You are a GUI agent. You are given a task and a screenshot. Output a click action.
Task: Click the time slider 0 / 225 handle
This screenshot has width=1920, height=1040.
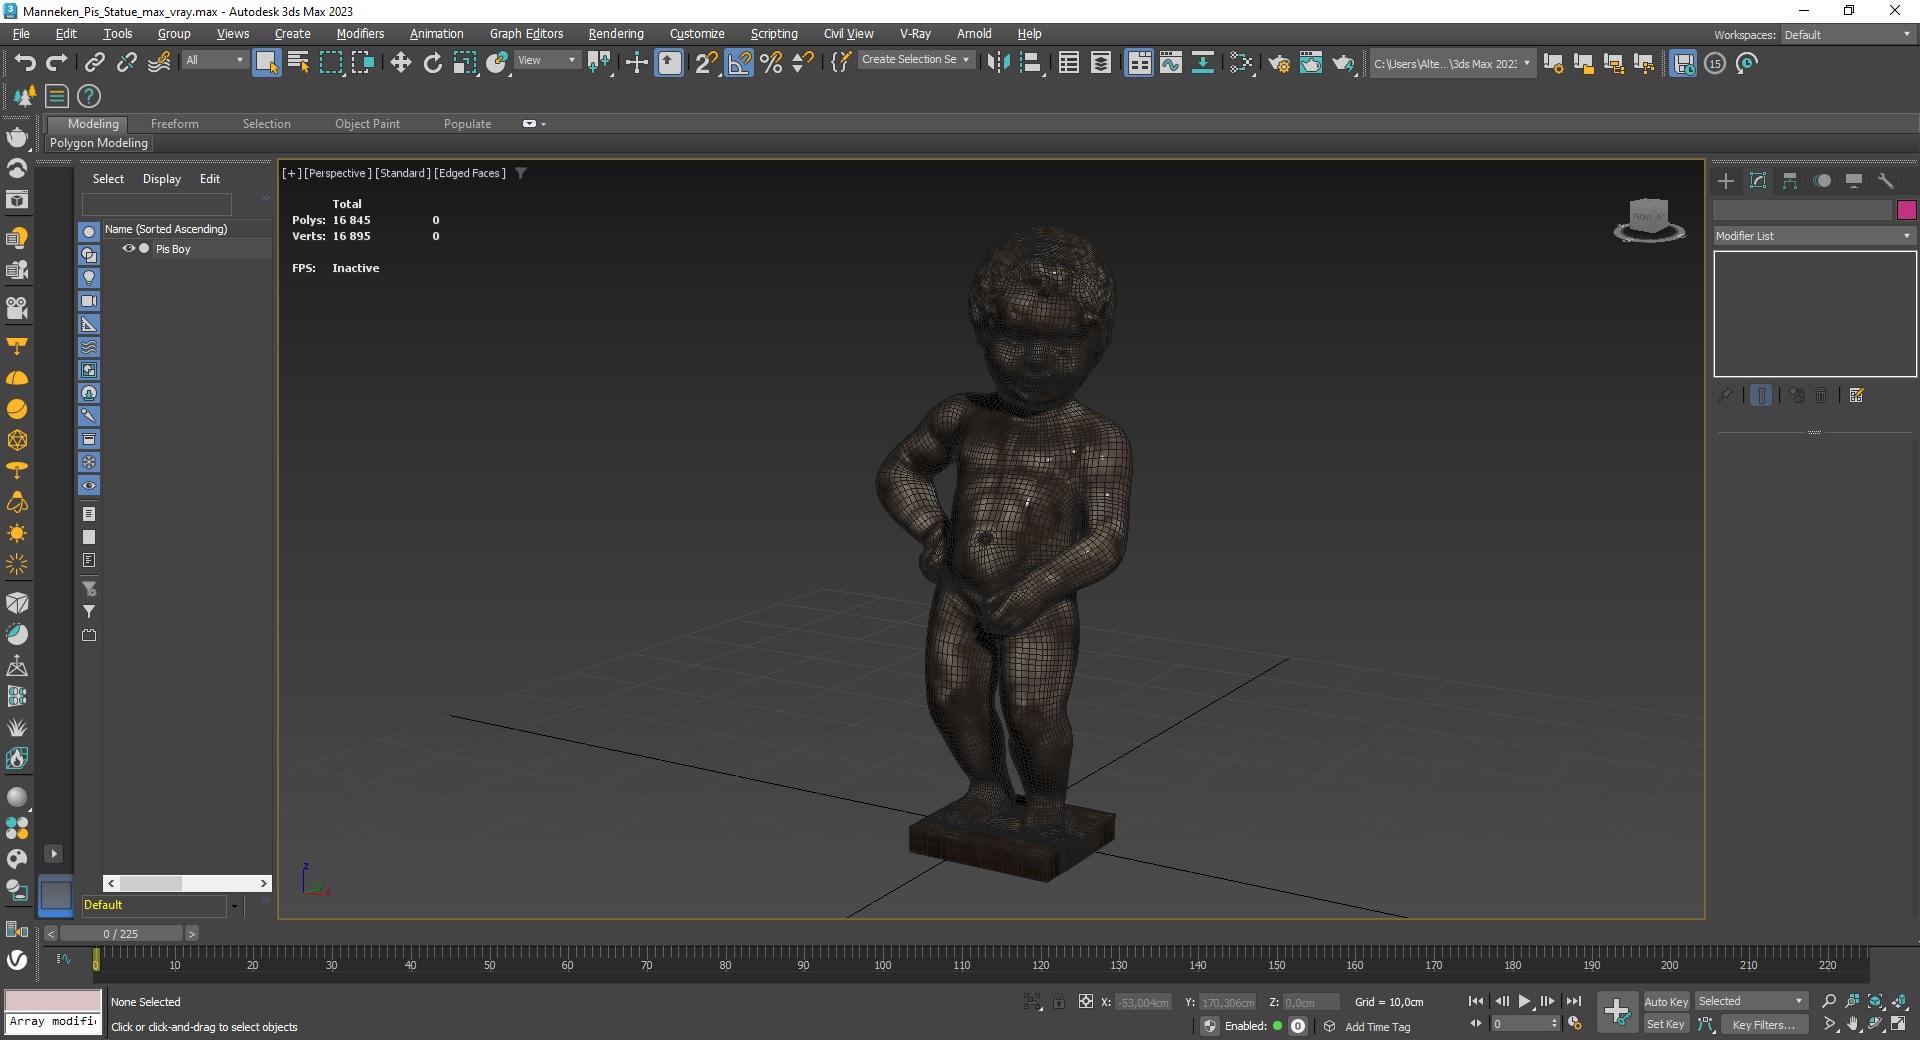121,934
